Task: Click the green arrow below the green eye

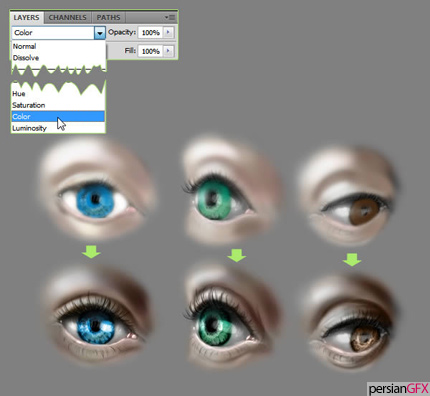Action: click(237, 255)
